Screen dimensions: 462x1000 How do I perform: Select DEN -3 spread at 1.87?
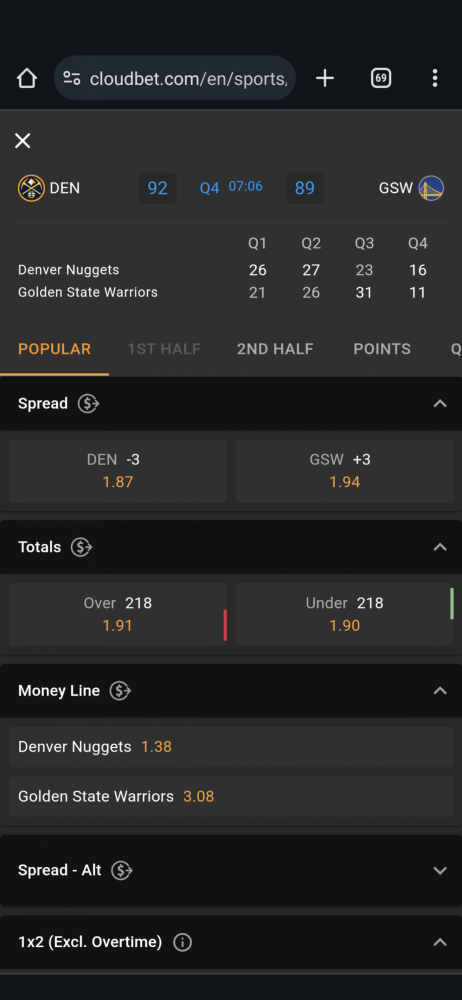click(x=118, y=471)
